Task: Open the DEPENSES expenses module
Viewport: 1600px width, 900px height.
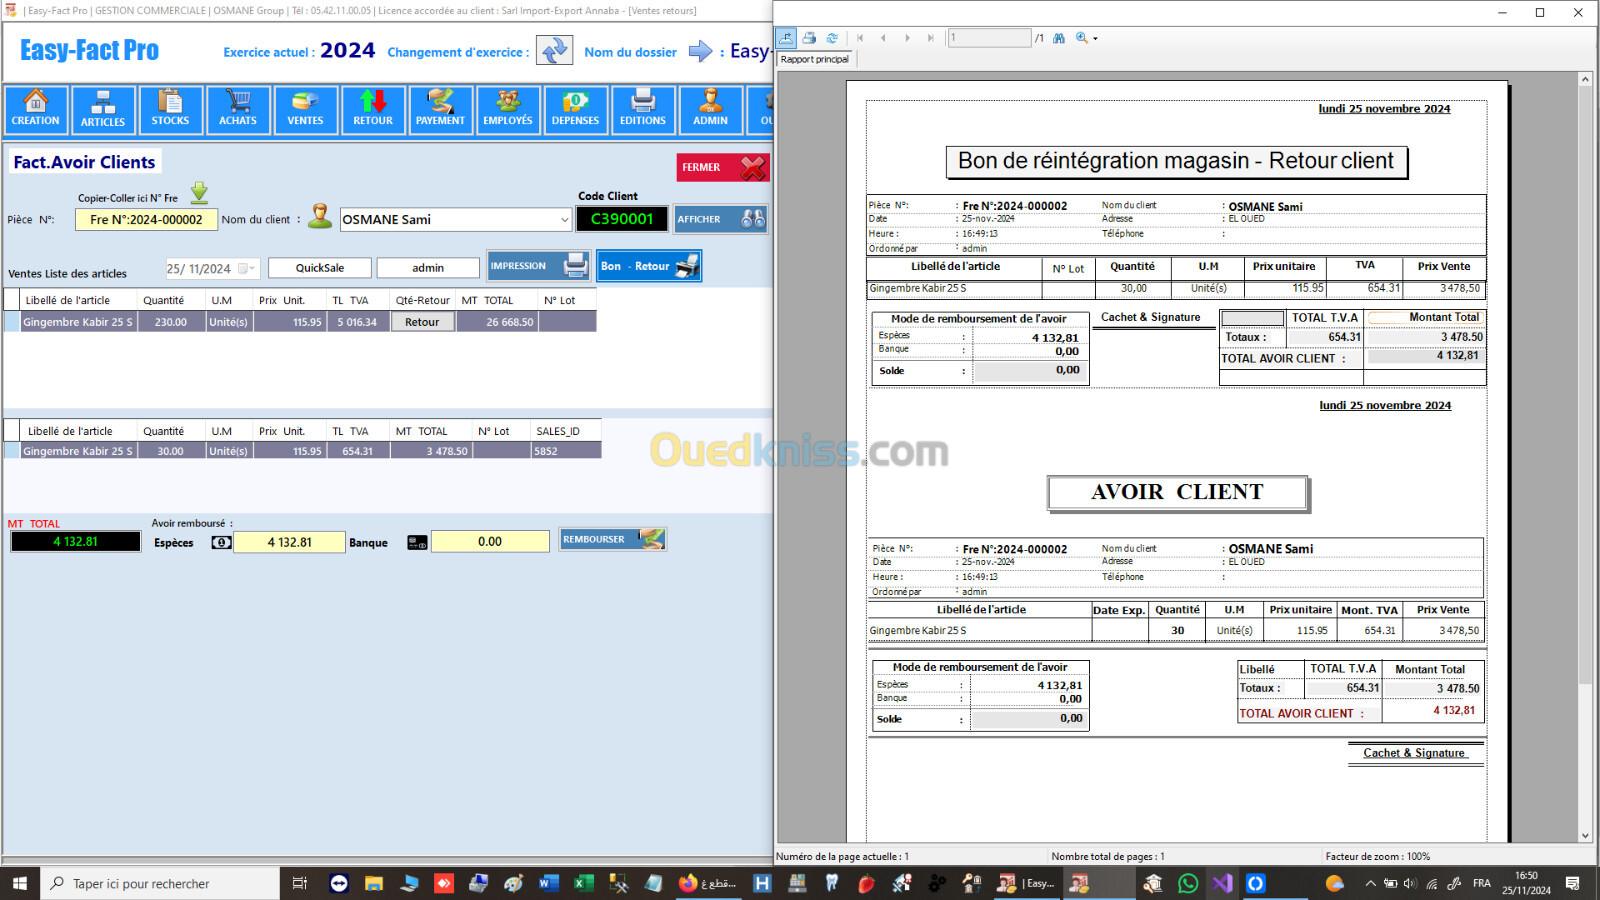Action: [575, 109]
